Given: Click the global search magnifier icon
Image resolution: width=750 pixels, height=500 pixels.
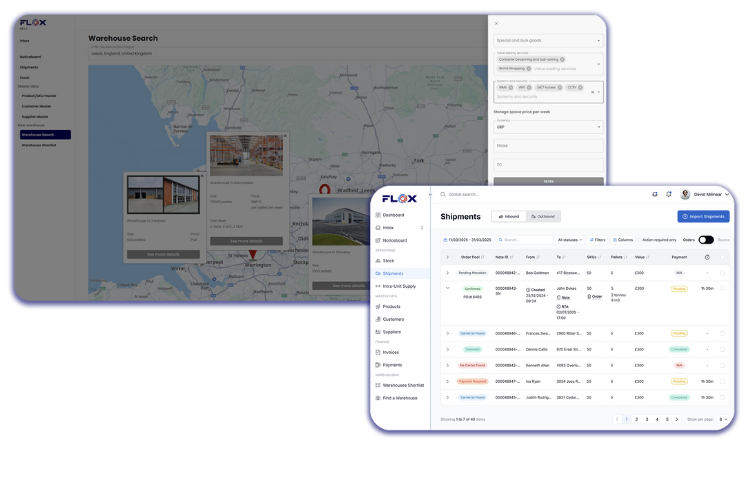Looking at the screenshot, I should coord(443,194).
